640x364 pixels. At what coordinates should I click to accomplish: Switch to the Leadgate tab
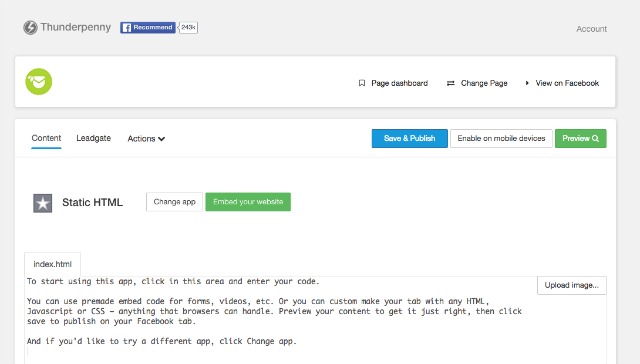coord(93,138)
